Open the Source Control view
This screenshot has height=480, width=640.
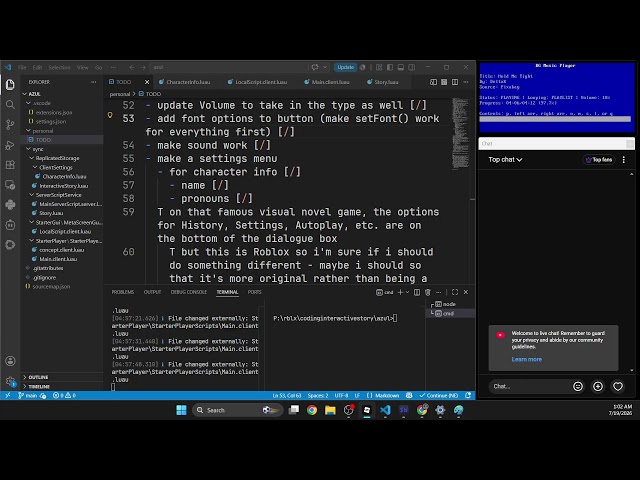[10, 124]
